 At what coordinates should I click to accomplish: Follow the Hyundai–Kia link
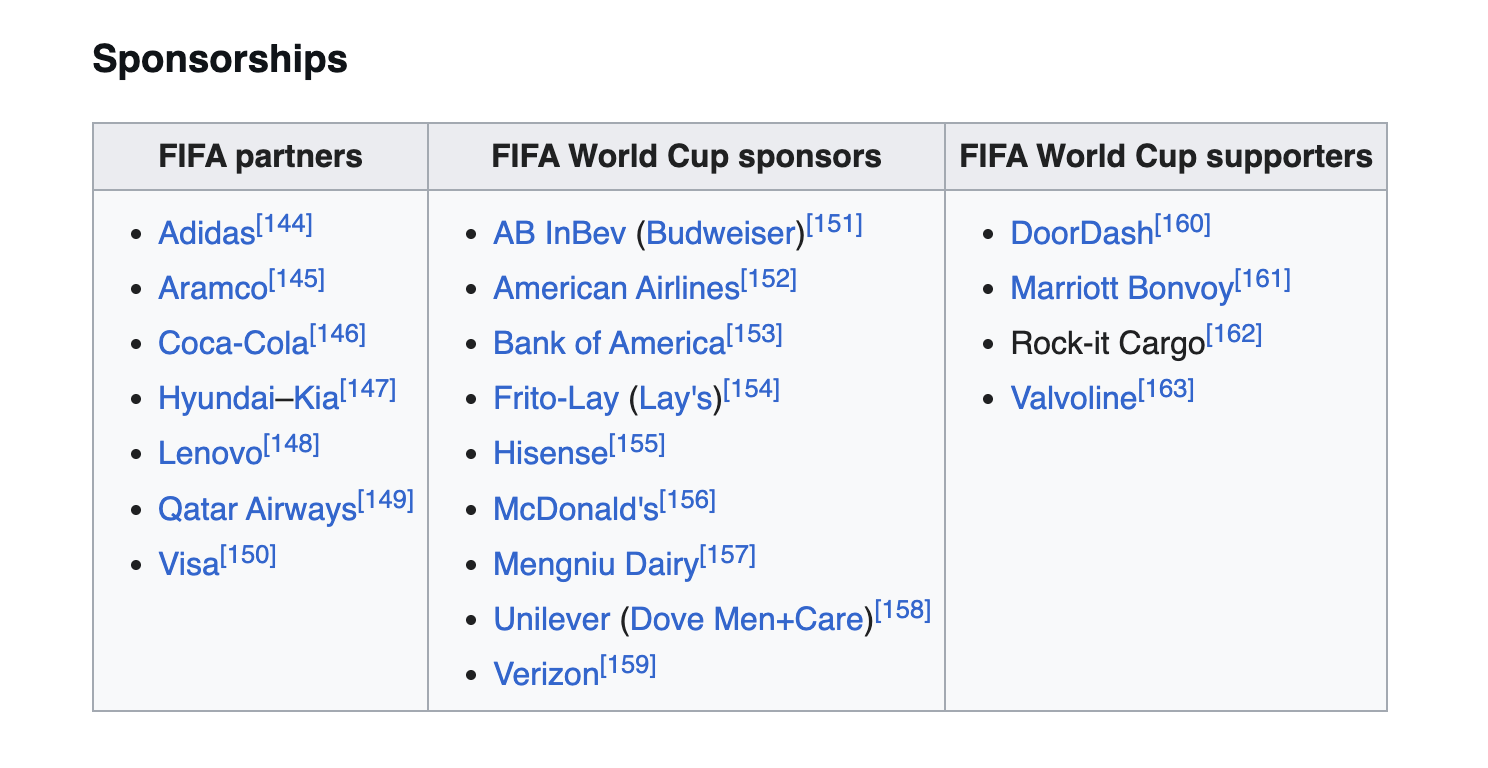tap(249, 399)
